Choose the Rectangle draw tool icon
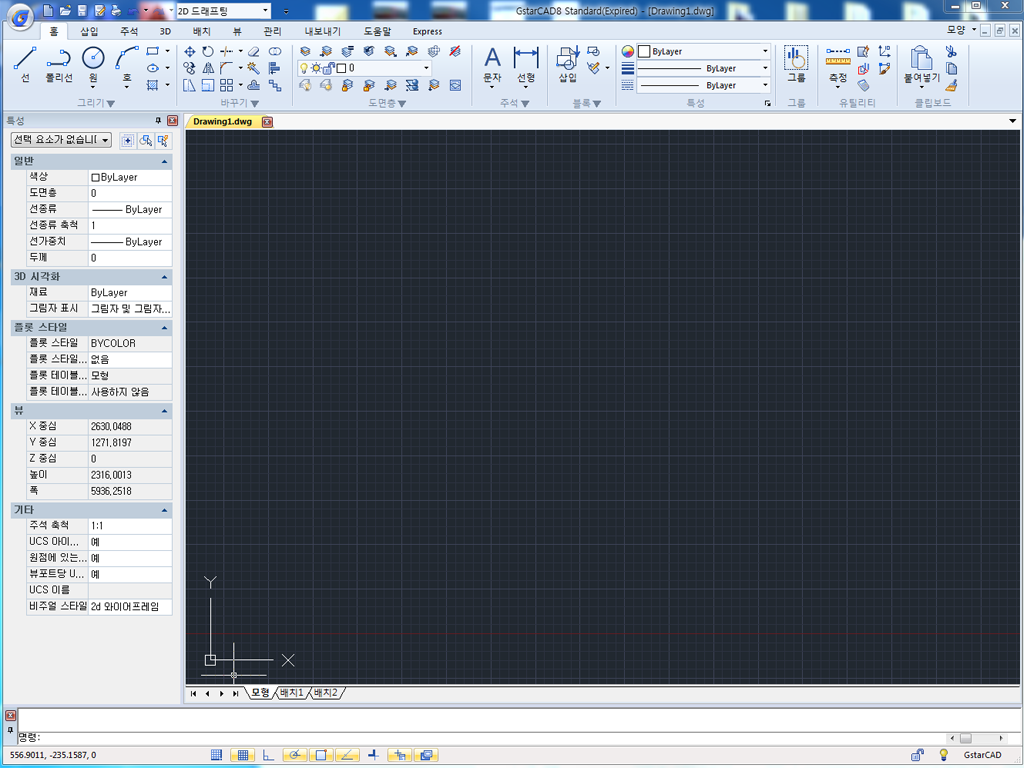Image resolution: width=1024 pixels, height=768 pixels. pyautogui.click(x=153, y=51)
